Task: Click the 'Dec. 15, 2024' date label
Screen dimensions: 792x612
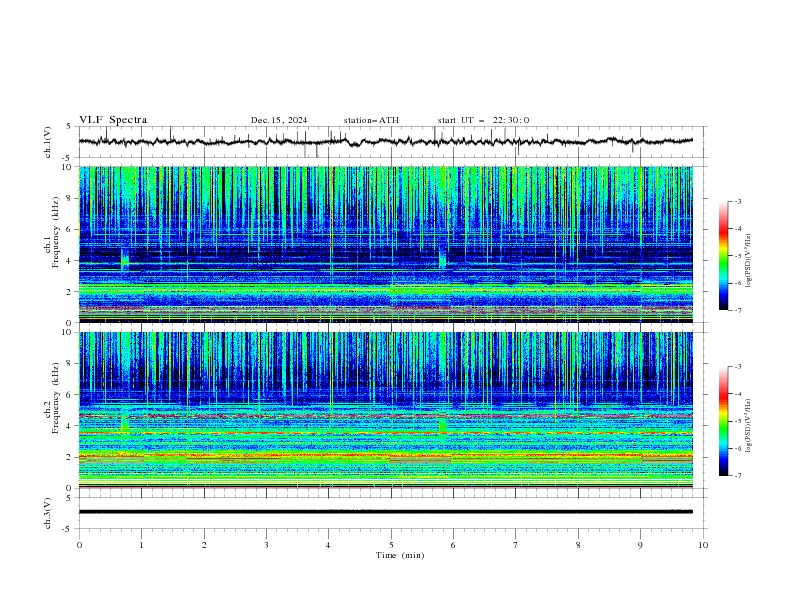Action: [279, 120]
